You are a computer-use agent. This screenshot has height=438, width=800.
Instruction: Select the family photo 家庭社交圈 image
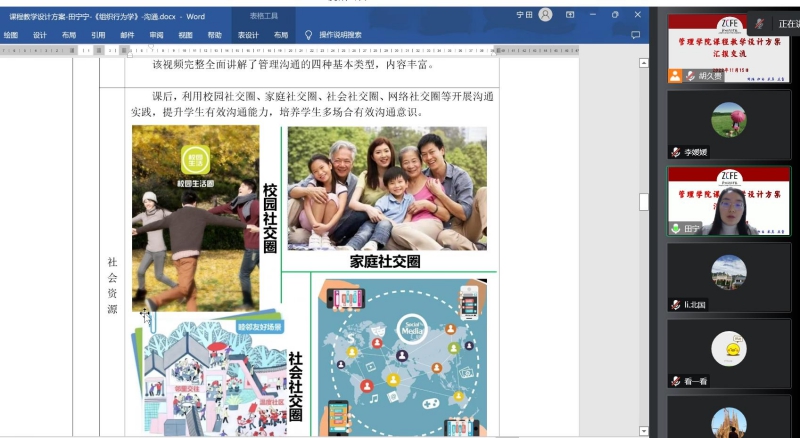point(387,188)
